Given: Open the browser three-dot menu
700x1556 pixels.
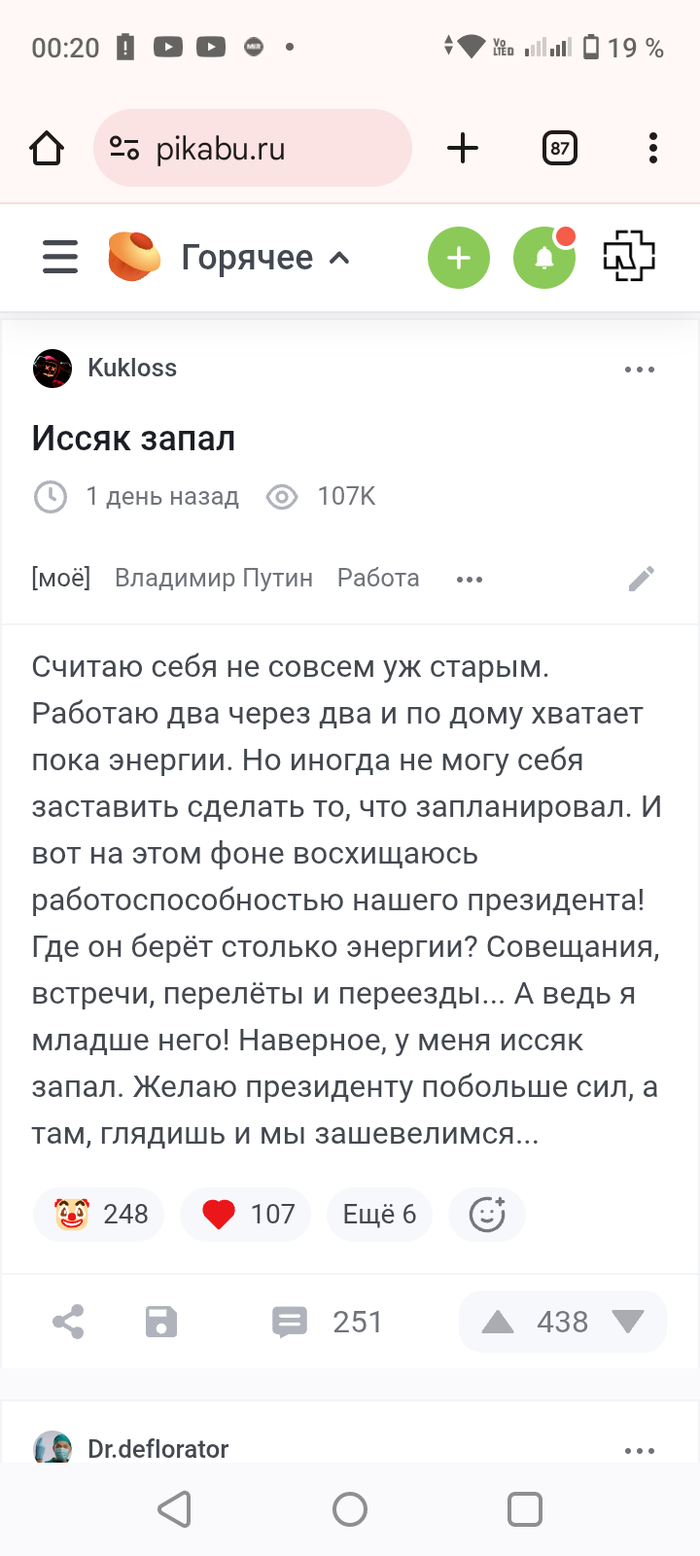Looking at the screenshot, I should click(x=653, y=149).
